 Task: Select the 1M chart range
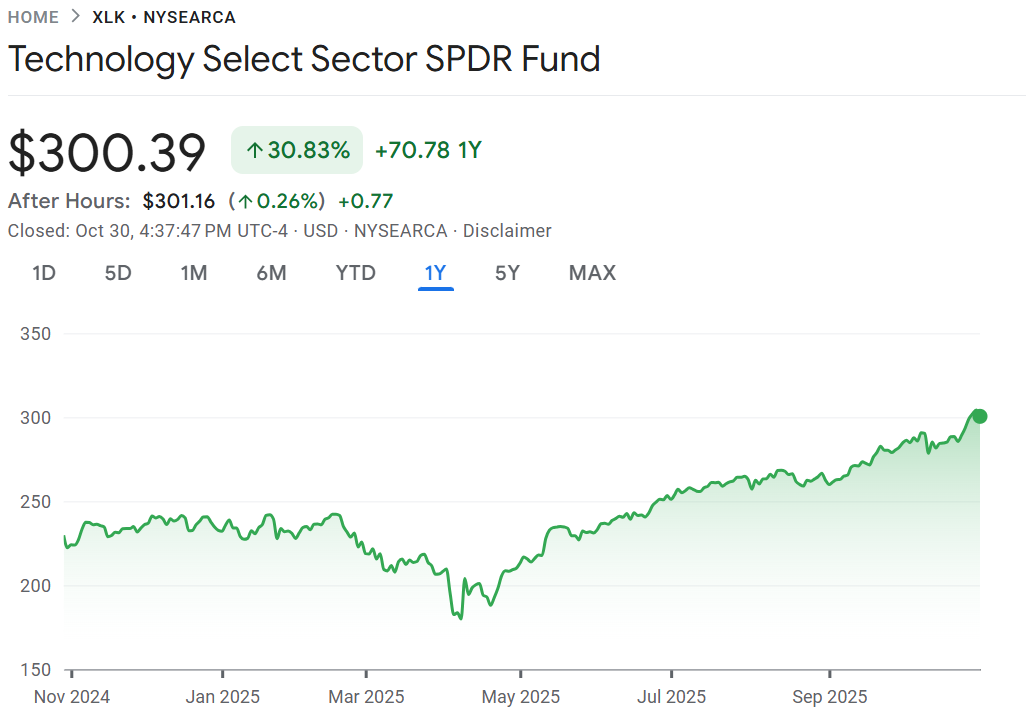pyautogui.click(x=194, y=273)
